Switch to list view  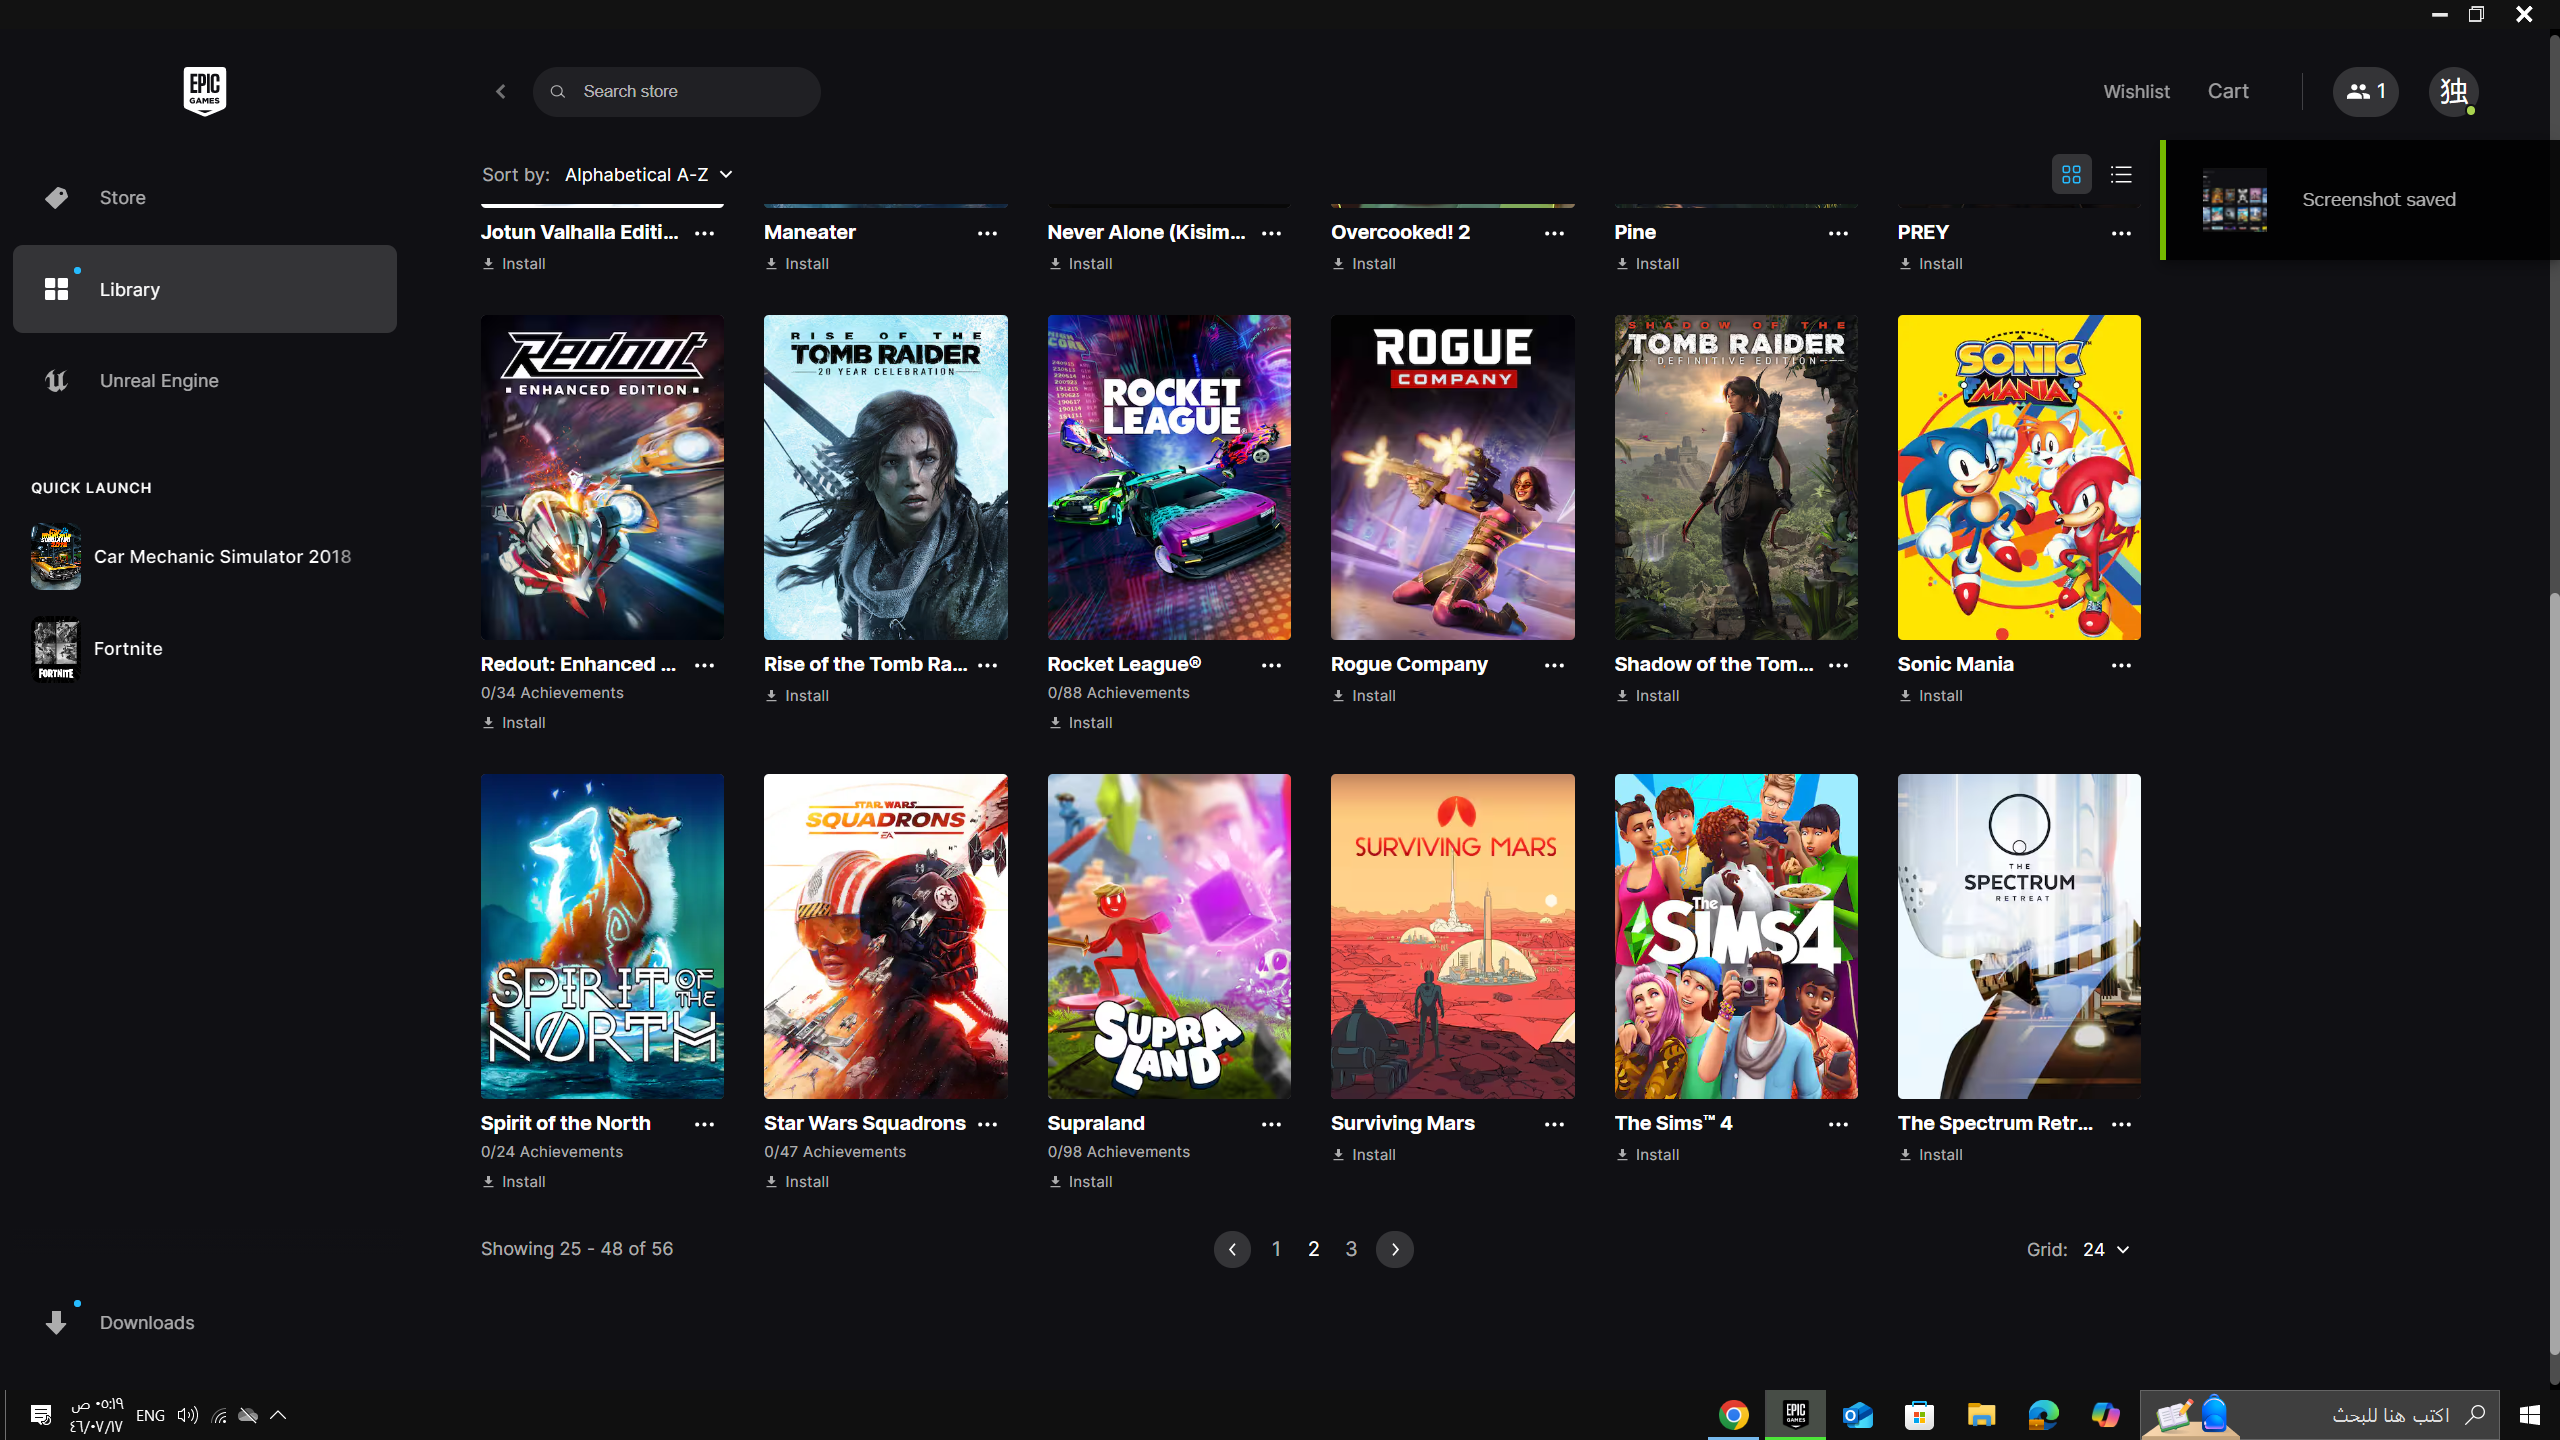coord(2121,175)
